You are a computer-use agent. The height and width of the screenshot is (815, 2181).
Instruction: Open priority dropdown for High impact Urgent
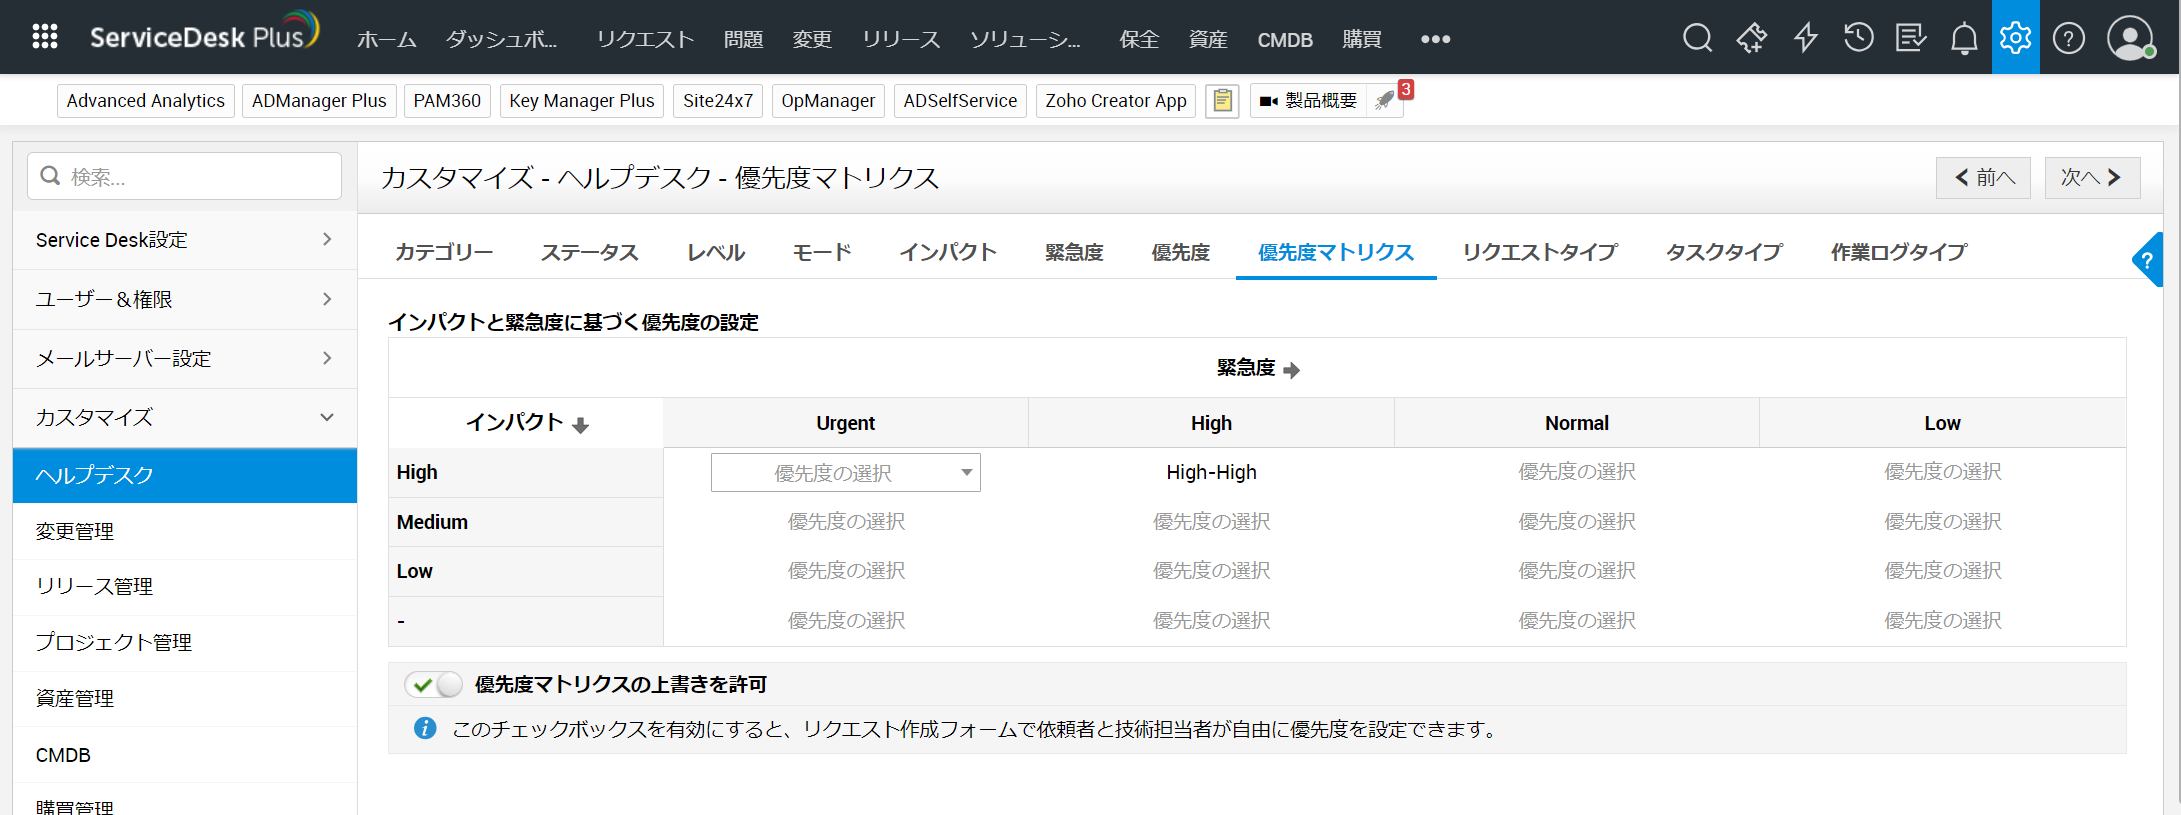[x=845, y=473]
